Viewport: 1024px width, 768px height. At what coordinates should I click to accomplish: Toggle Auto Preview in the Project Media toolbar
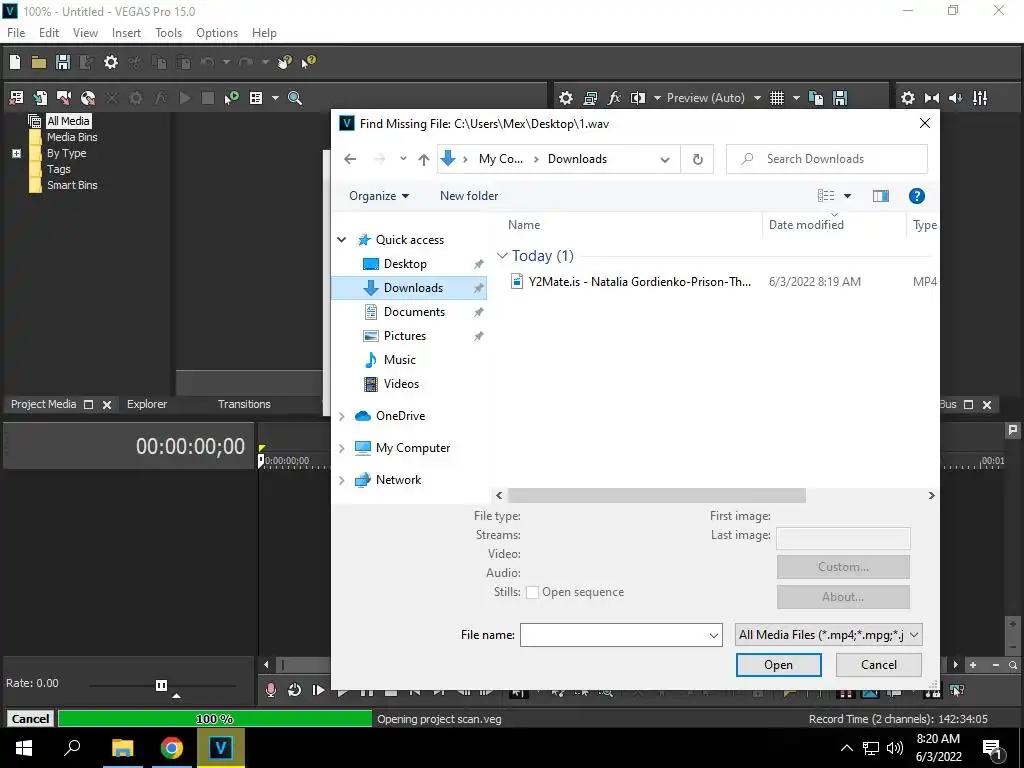point(231,98)
